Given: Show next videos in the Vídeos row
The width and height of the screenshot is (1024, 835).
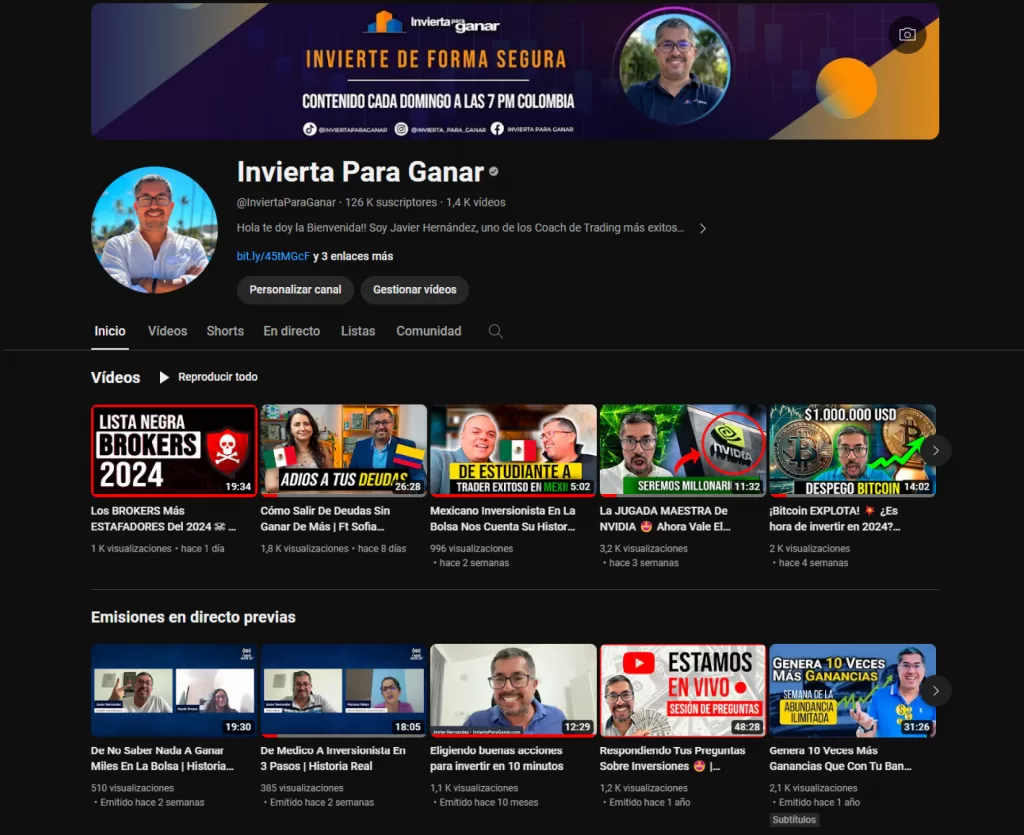Looking at the screenshot, I should (935, 450).
